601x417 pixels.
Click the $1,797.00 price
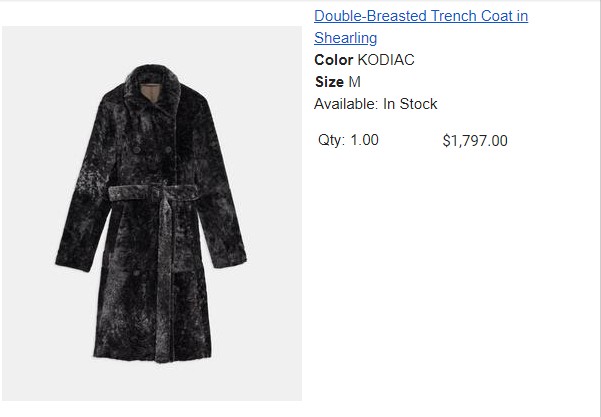tap(474, 141)
